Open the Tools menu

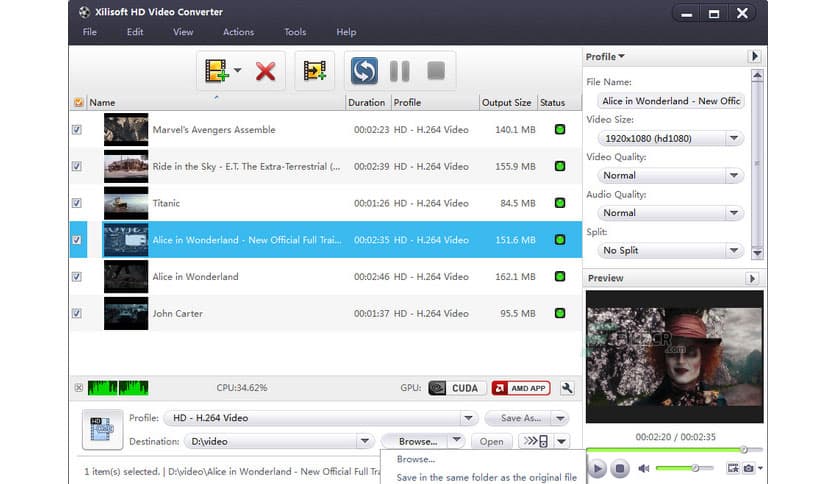pos(295,32)
